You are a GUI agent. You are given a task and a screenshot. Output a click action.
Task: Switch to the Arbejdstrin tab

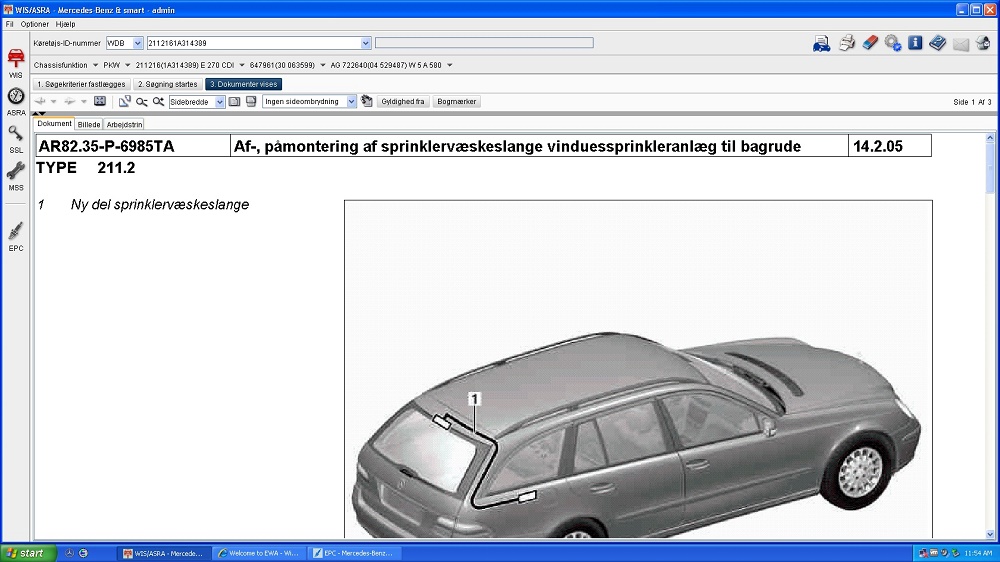(x=124, y=124)
